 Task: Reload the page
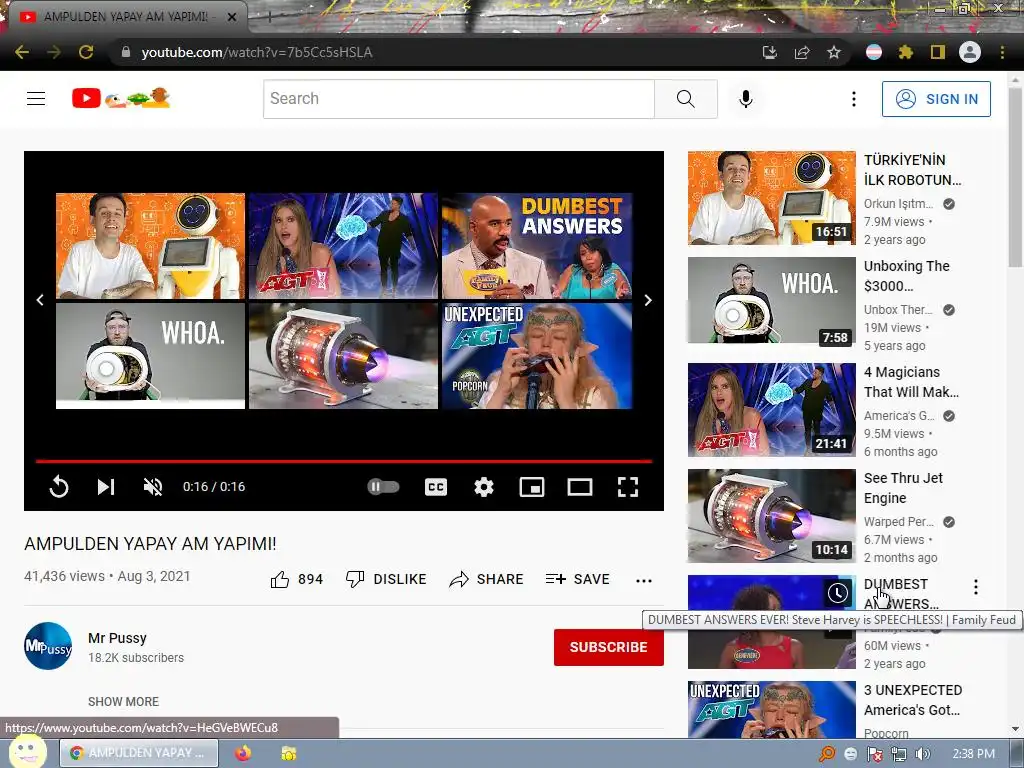tap(86, 52)
